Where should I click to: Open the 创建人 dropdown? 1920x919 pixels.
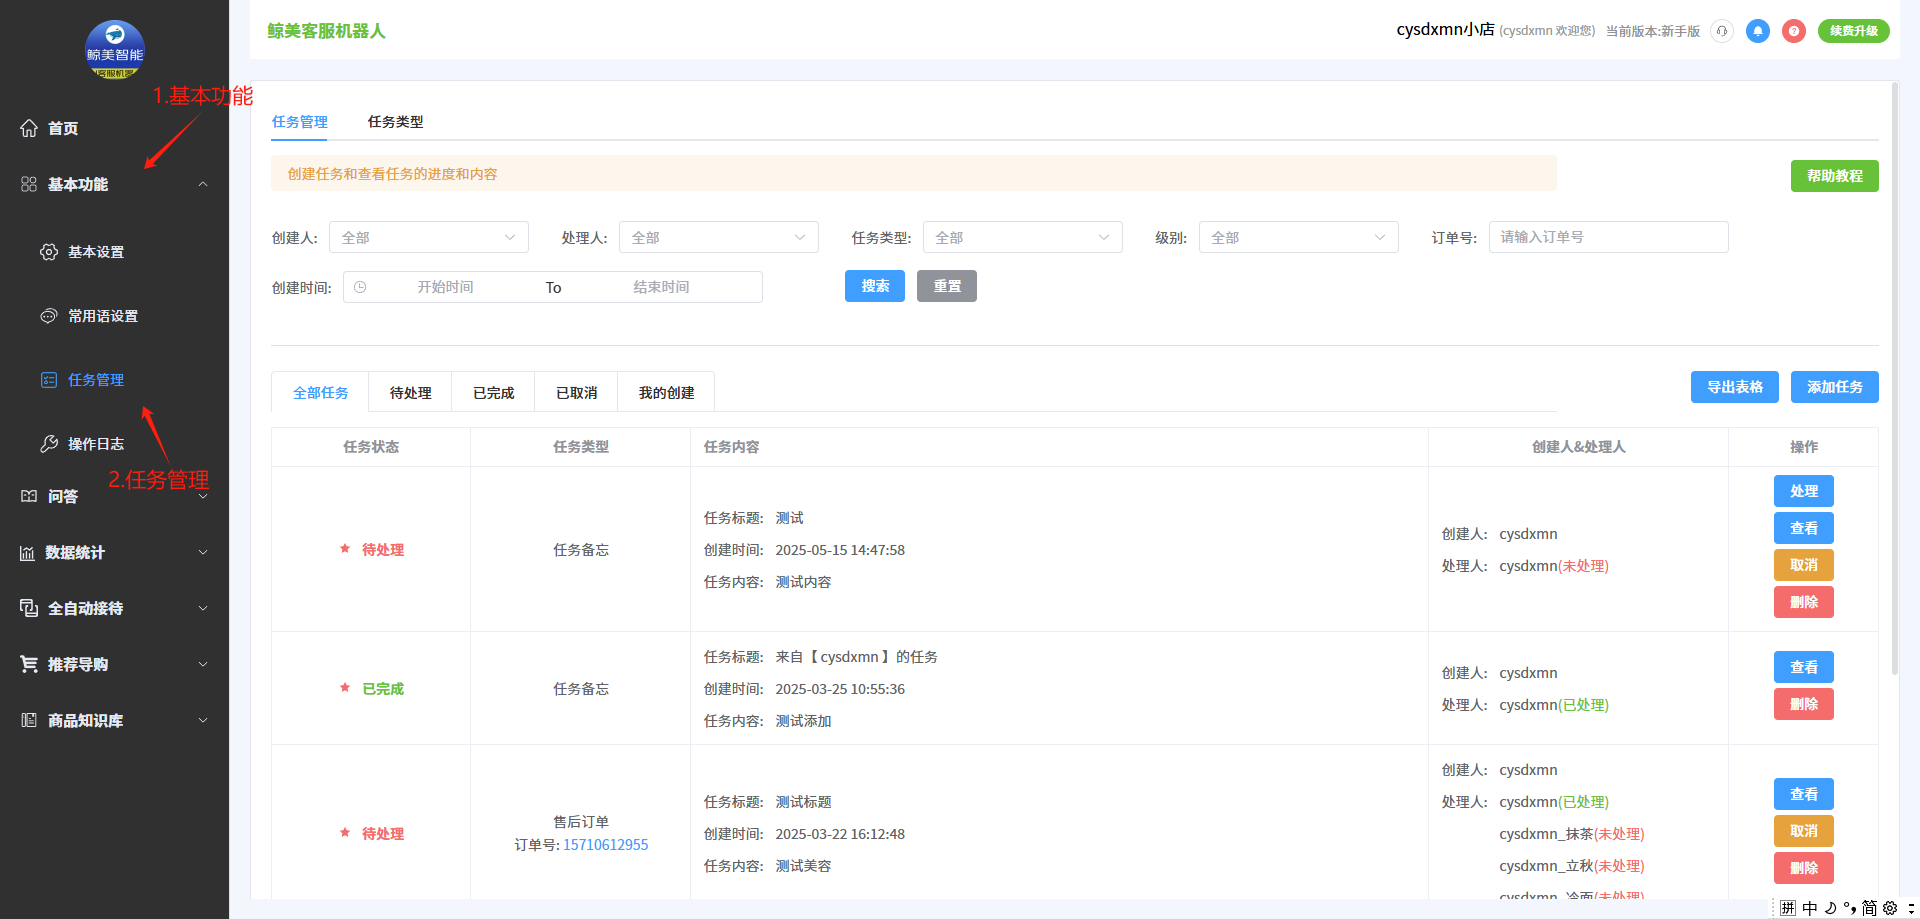[428, 237]
